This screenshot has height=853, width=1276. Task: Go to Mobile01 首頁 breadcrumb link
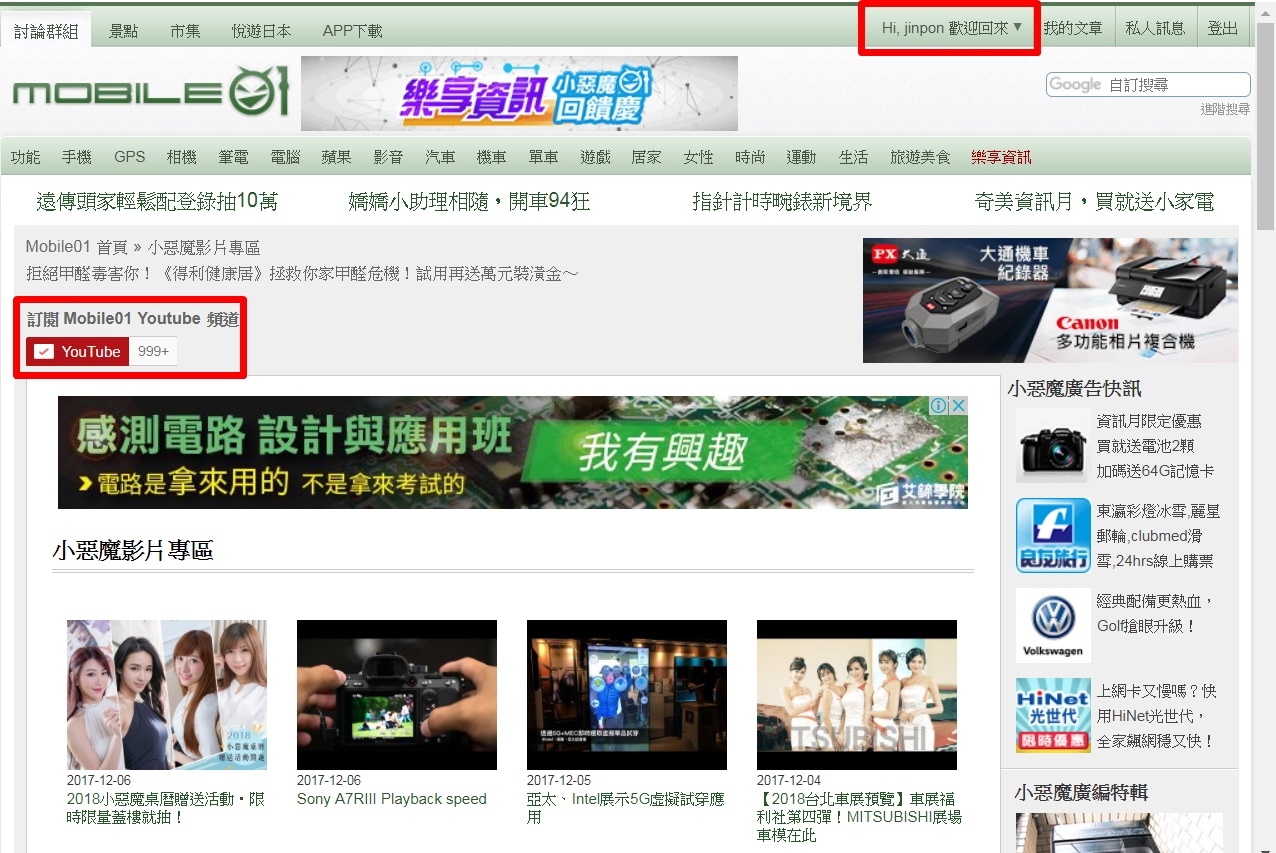76,247
